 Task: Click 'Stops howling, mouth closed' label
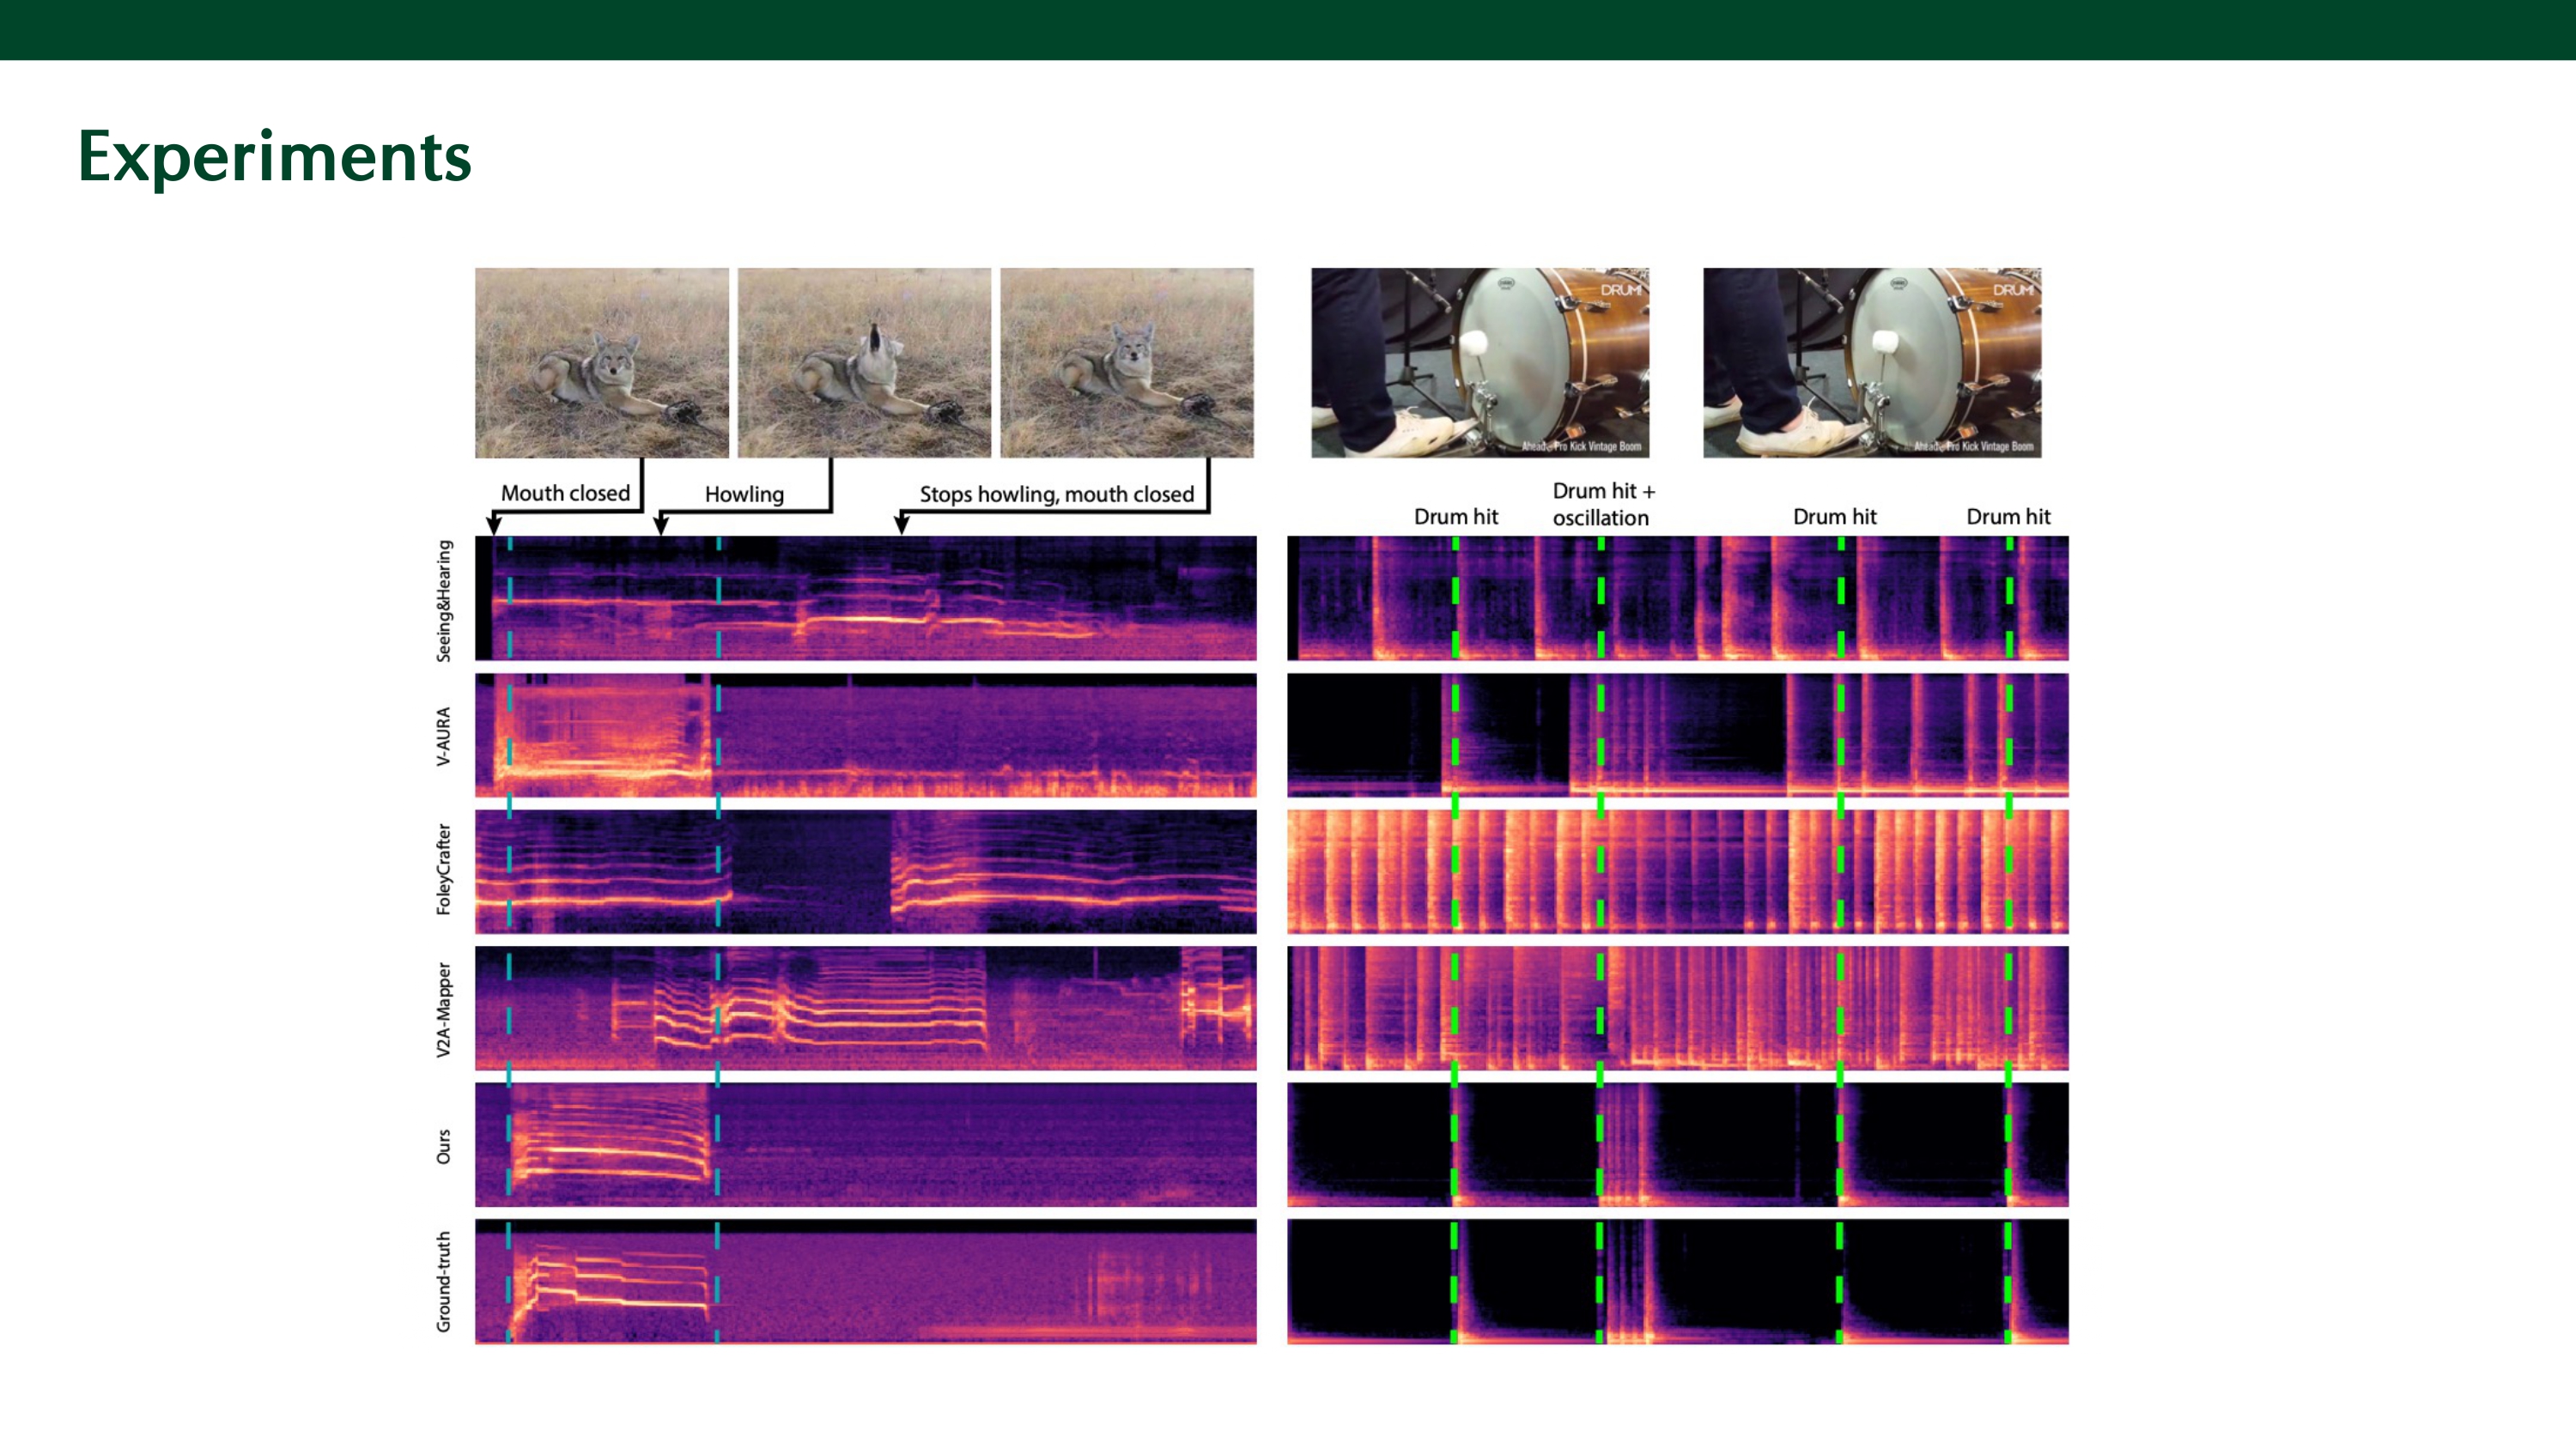pyautogui.click(x=1056, y=494)
